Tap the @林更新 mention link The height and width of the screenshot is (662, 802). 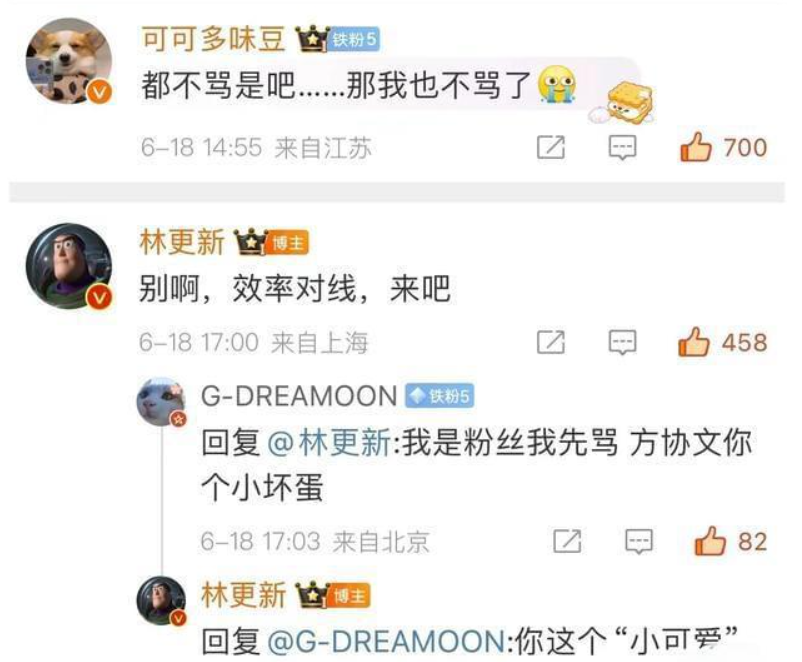(329, 443)
